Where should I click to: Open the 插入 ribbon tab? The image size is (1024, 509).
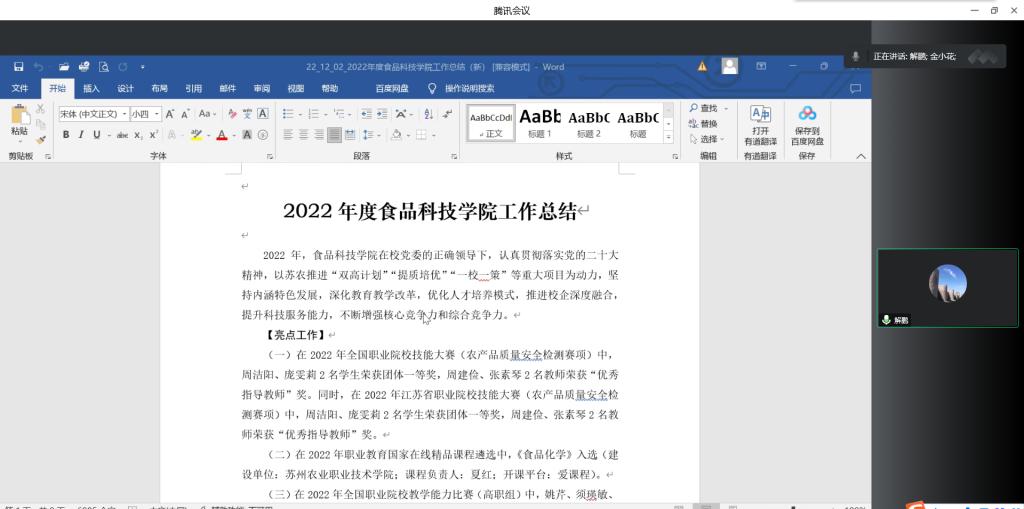point(91,88)
